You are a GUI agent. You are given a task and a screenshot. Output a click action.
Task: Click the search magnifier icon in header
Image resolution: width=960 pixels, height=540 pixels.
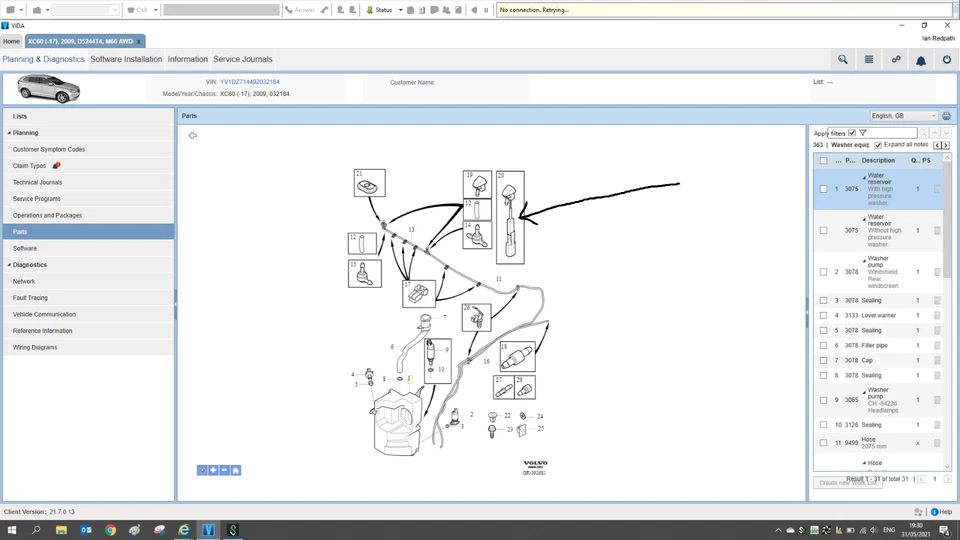(843, 60)
